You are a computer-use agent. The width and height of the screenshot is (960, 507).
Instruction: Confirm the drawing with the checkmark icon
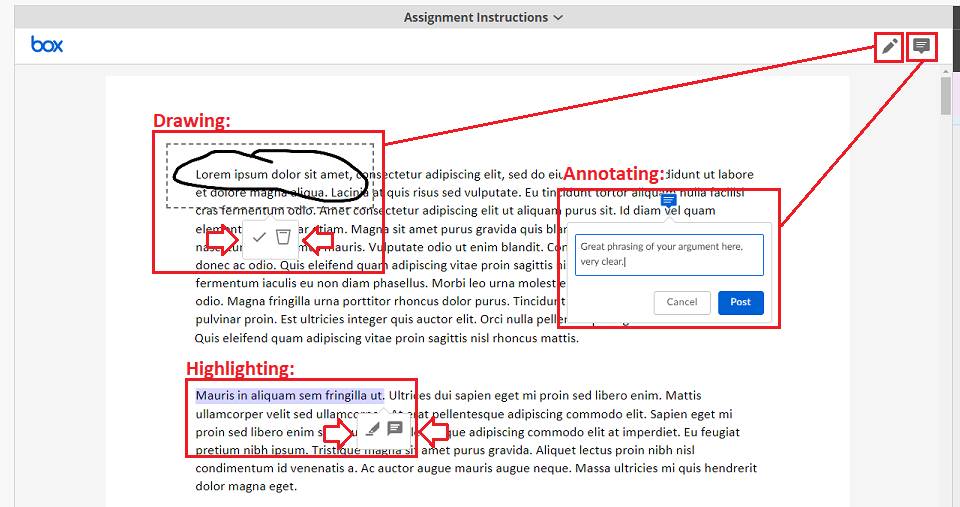pyautogui.click(x=259, y=237)
